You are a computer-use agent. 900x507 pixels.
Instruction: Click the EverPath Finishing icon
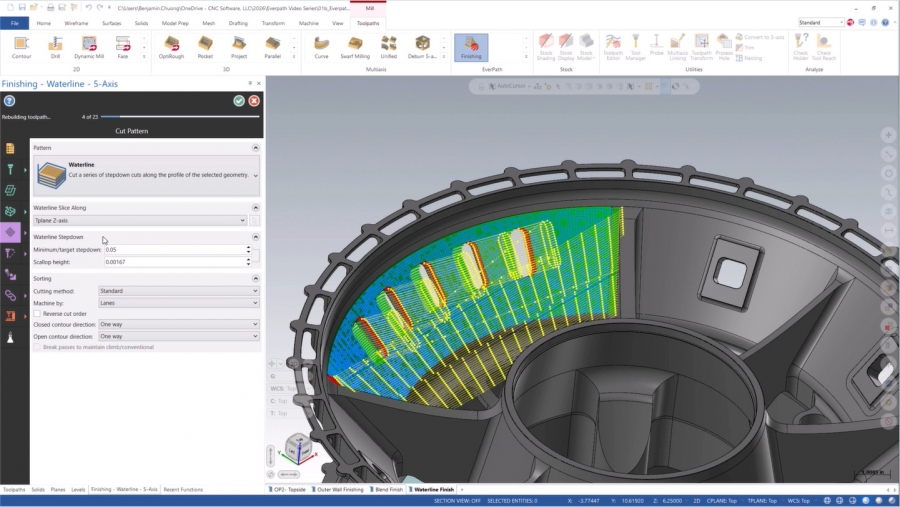pyautogui.click(x=471, y=47)
